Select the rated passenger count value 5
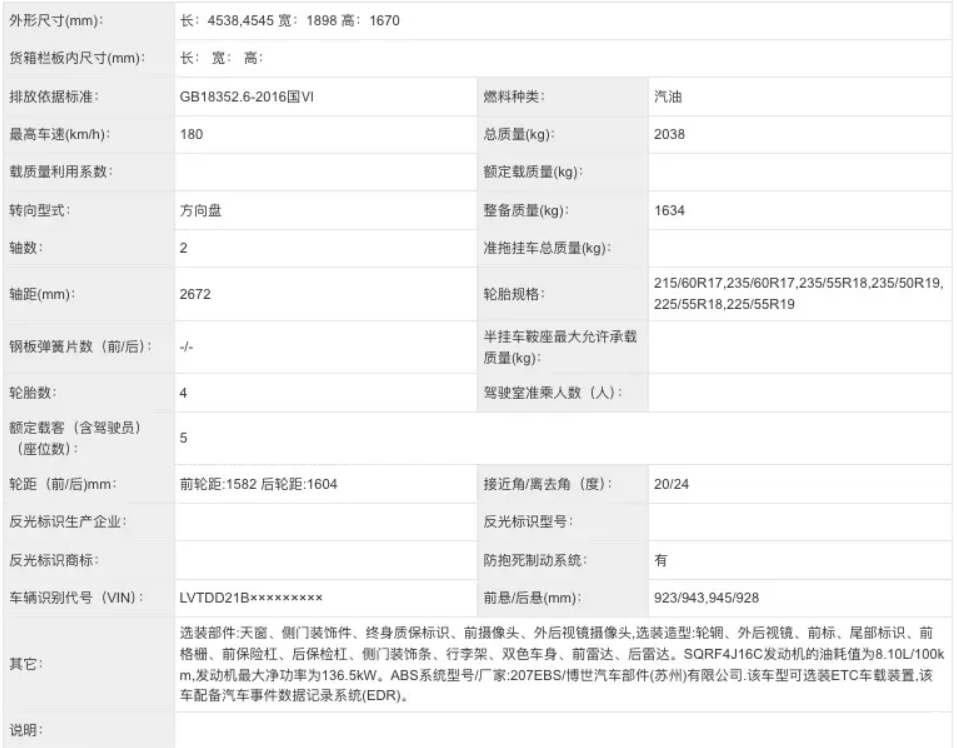This screenshot has height=748, width=957. tap(184, 437)
